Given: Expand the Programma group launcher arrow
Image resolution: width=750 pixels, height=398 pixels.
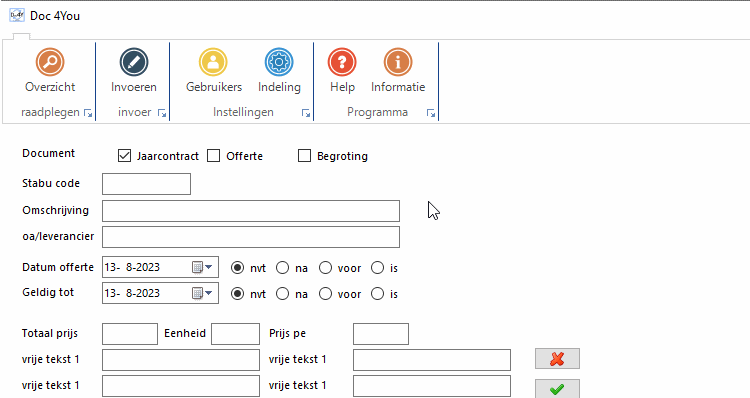Looking at the screenshot, I should 431,113.
